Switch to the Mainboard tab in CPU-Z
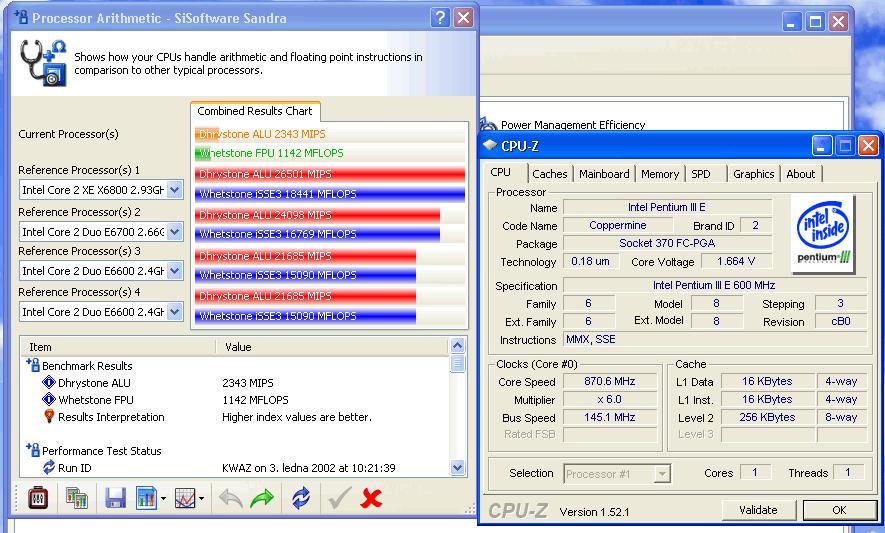The width and height of the screenshot is (885, 533). tap(603, 174)
